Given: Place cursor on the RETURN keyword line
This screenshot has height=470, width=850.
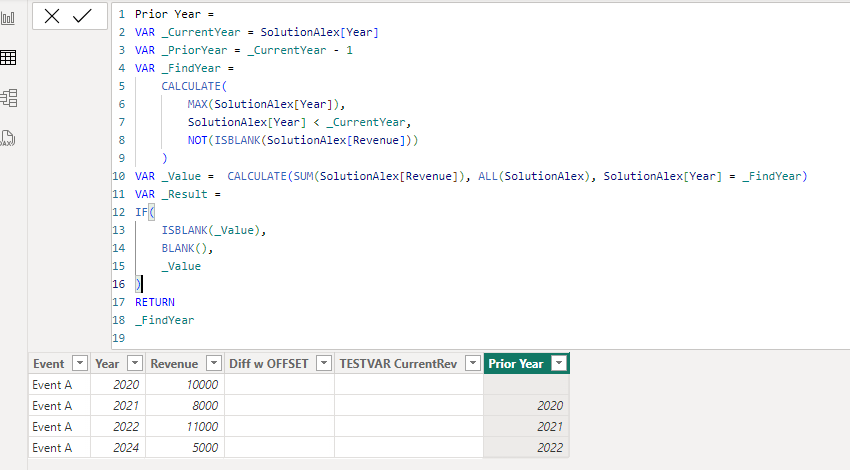Looking at the screenshot, I should pos(155,302).
